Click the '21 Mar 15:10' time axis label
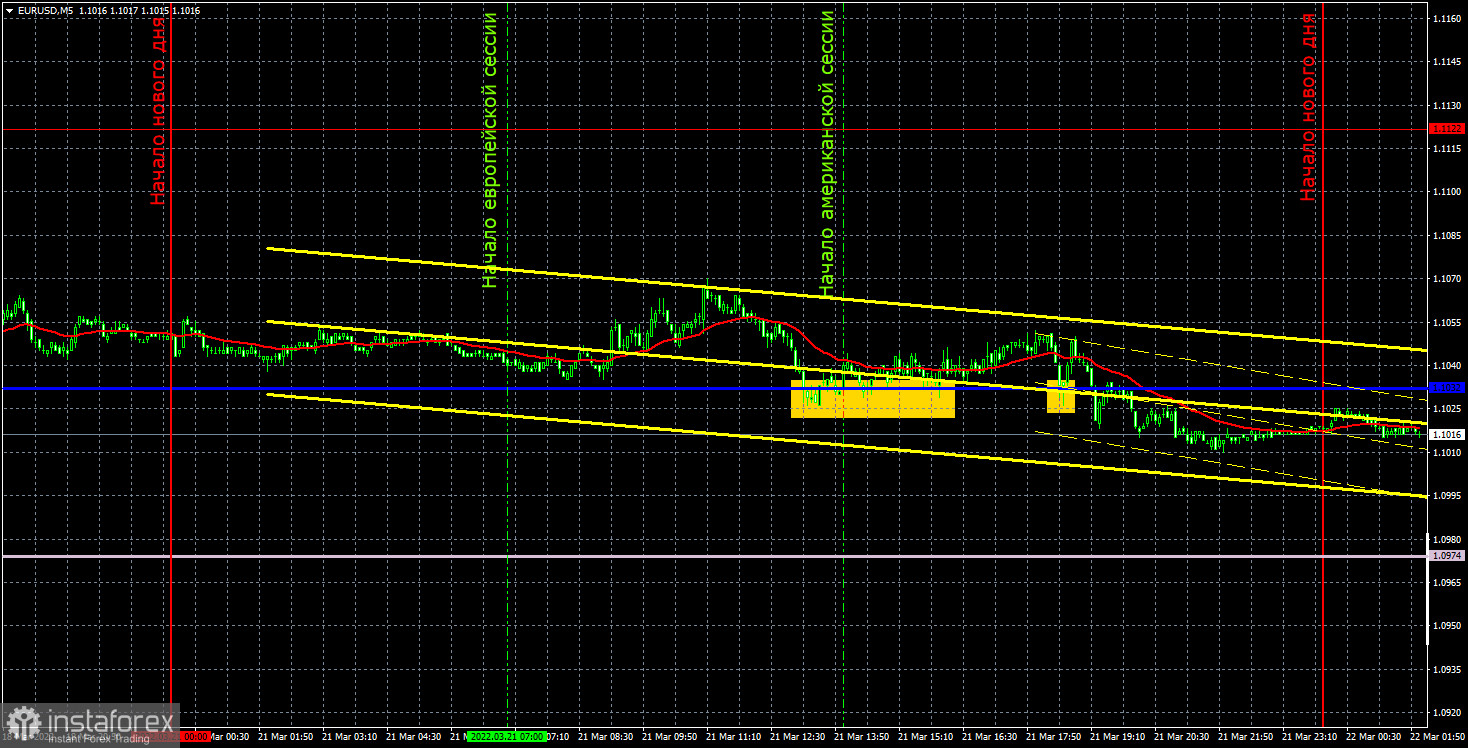 [x=925, y=736]
